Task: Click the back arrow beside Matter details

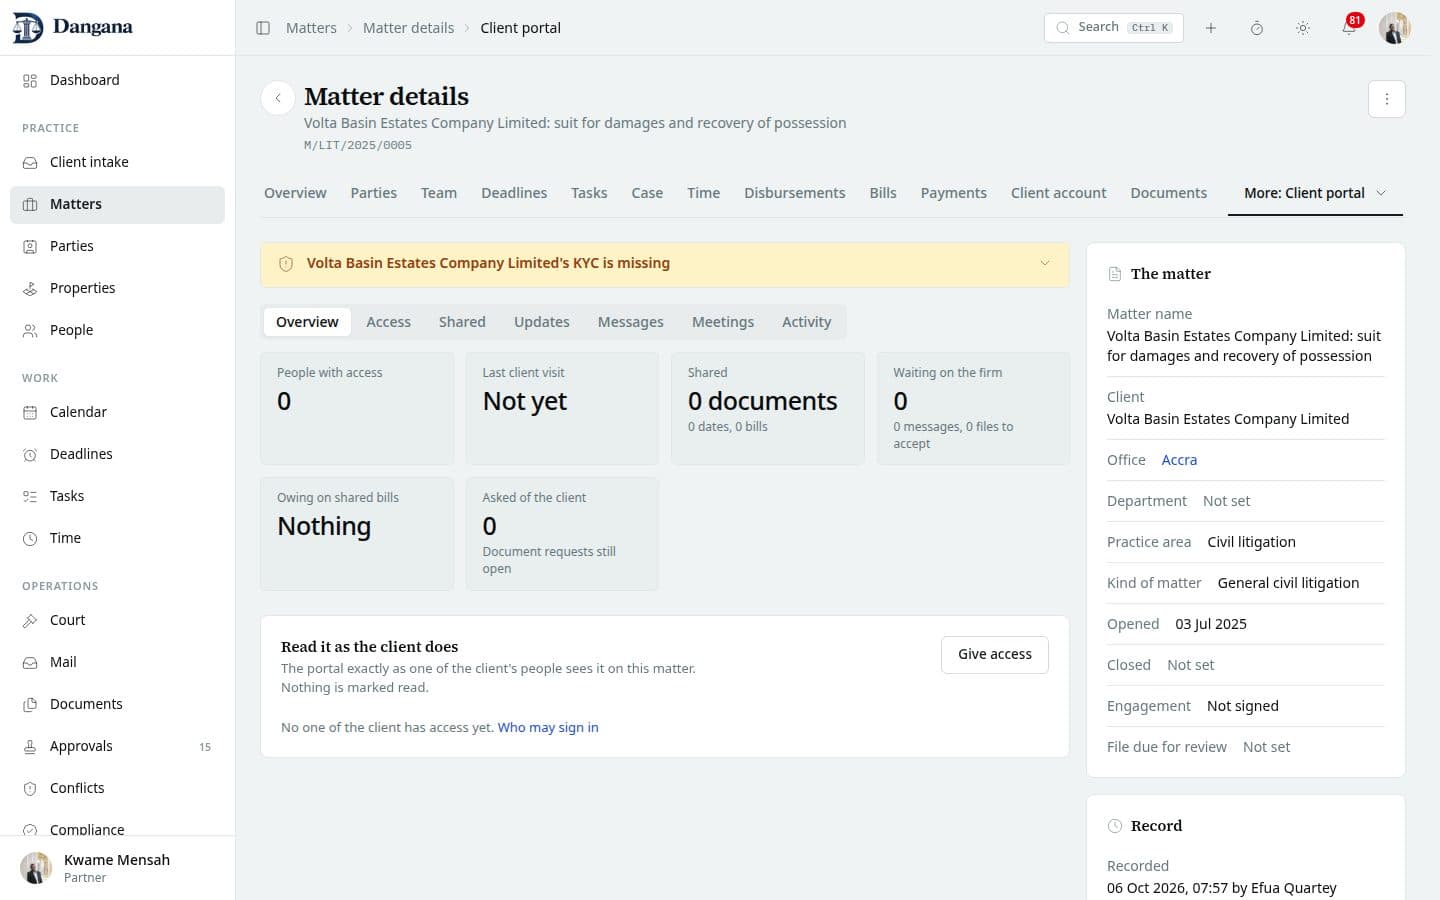Action: (x=277, y=98)
